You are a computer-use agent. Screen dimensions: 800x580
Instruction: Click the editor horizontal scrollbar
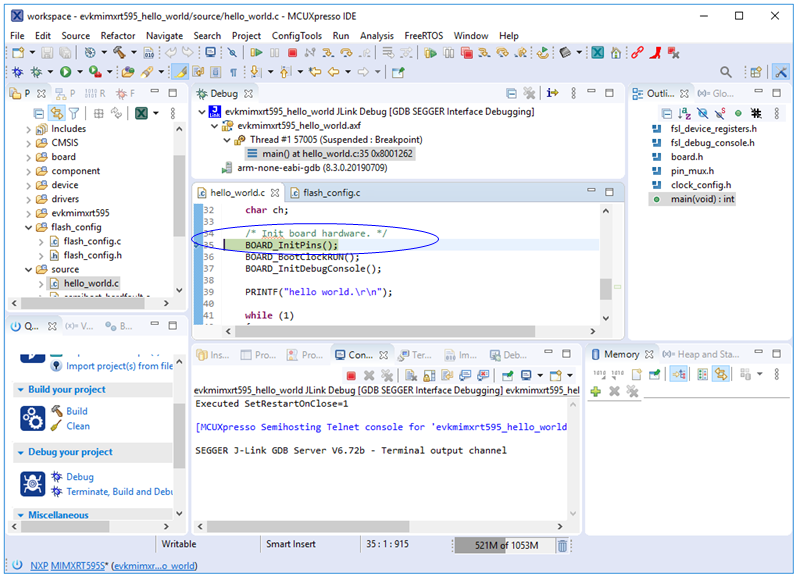click(x=385, y=332)
